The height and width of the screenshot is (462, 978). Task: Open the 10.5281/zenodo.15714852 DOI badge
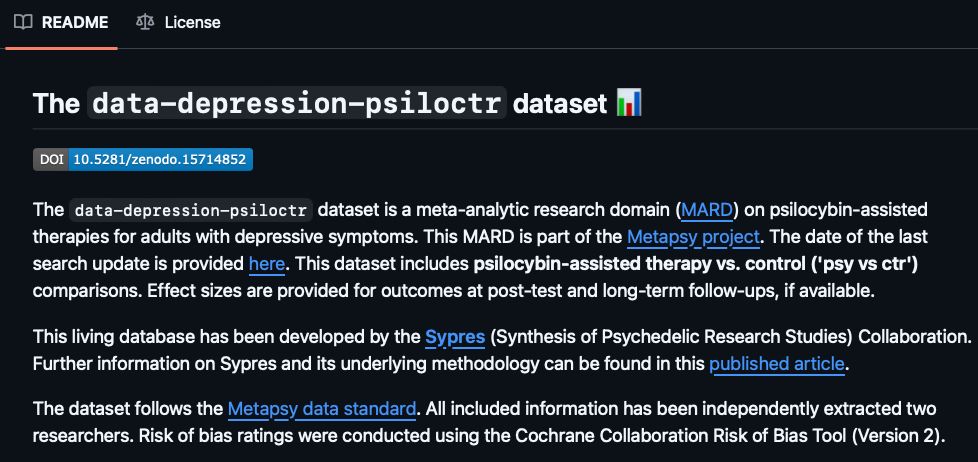159,159
